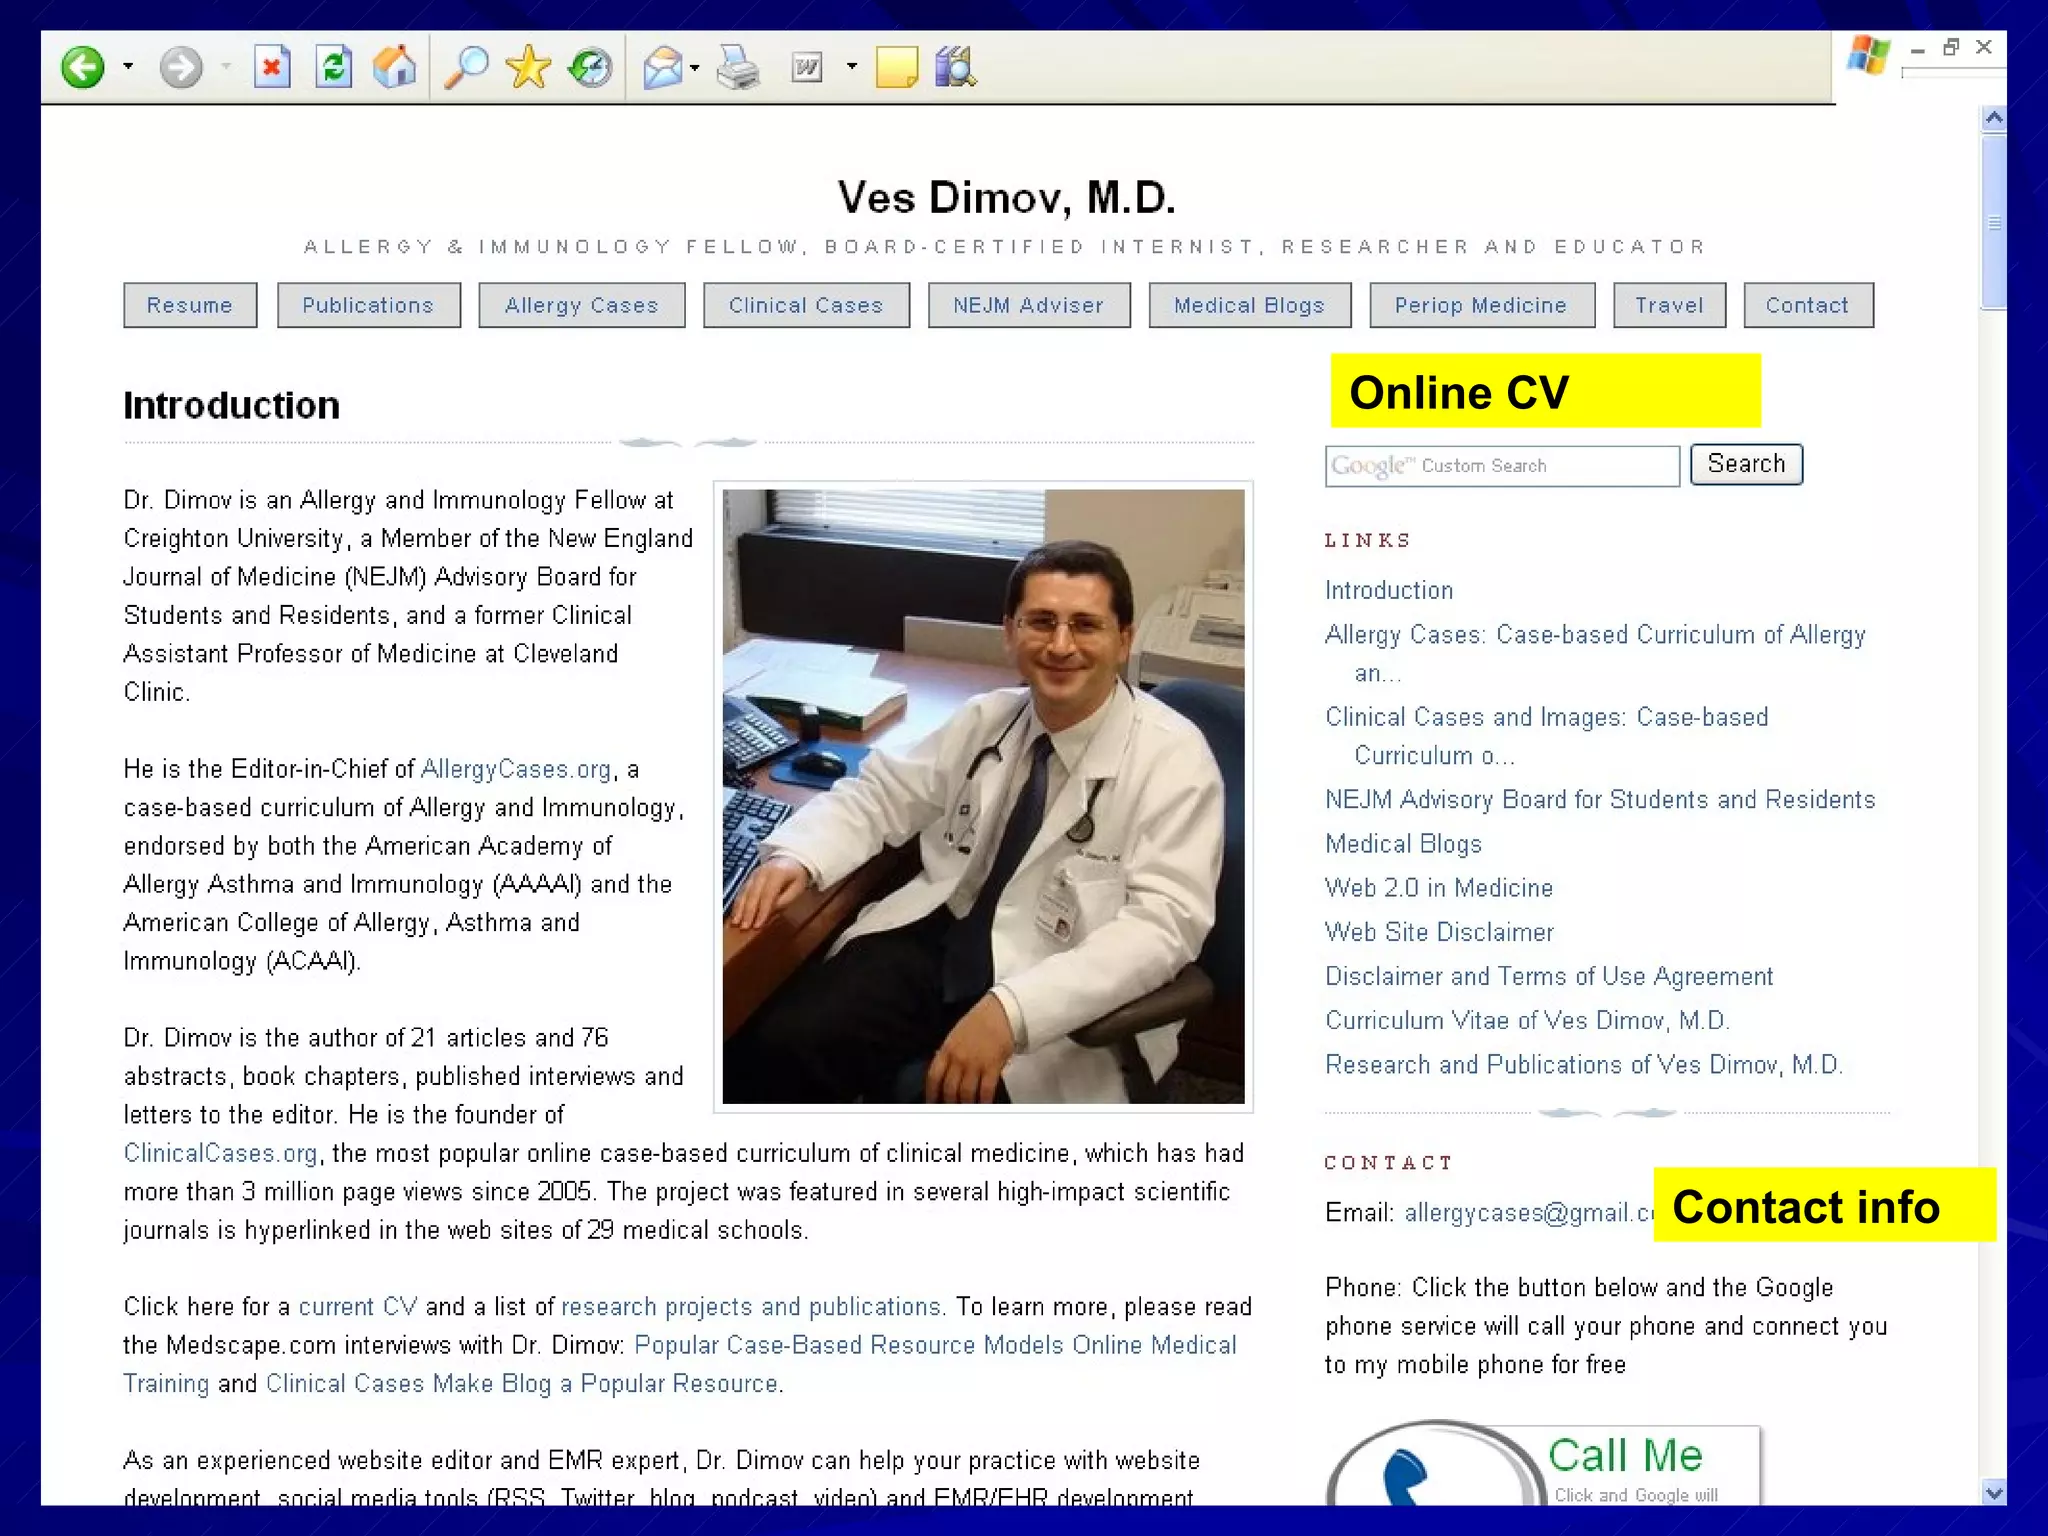Click the Google Custom Search field
2048x1536 pixels.
pyautogui.click(x=1502, y=466)
